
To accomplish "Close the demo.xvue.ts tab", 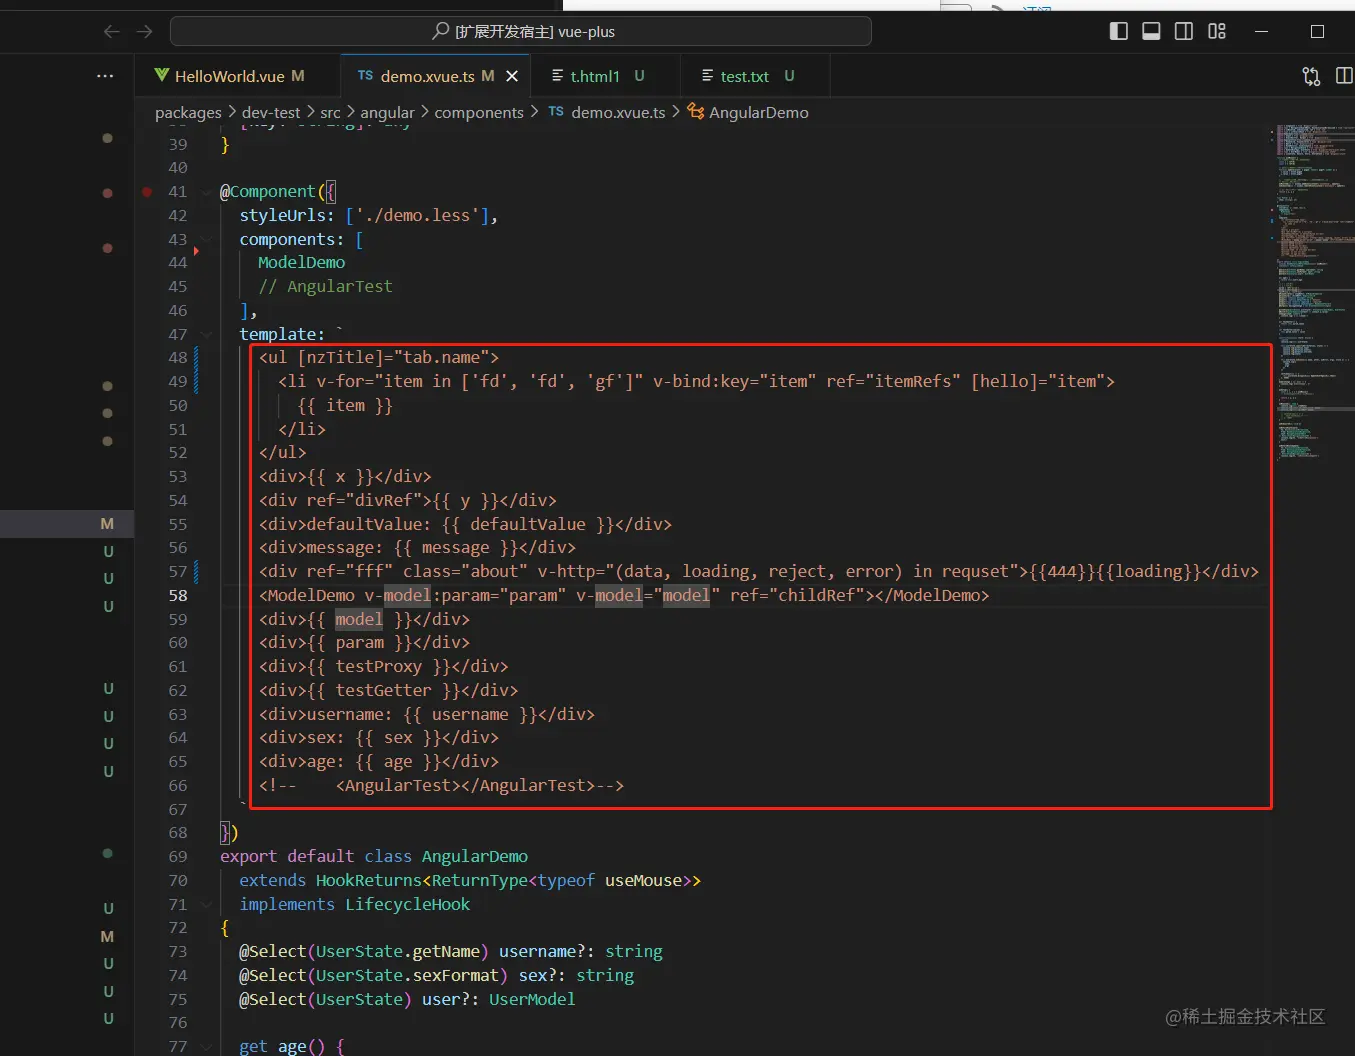I will click(512, 76).
